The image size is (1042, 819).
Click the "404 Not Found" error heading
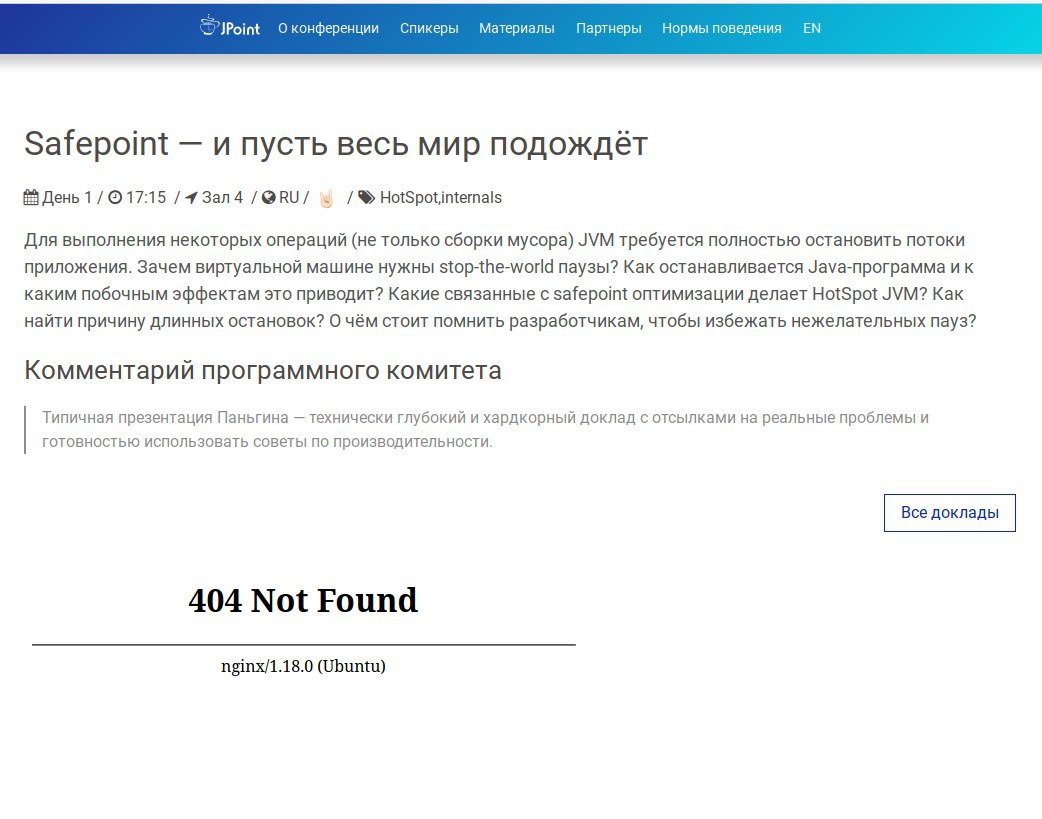[303, 600]
